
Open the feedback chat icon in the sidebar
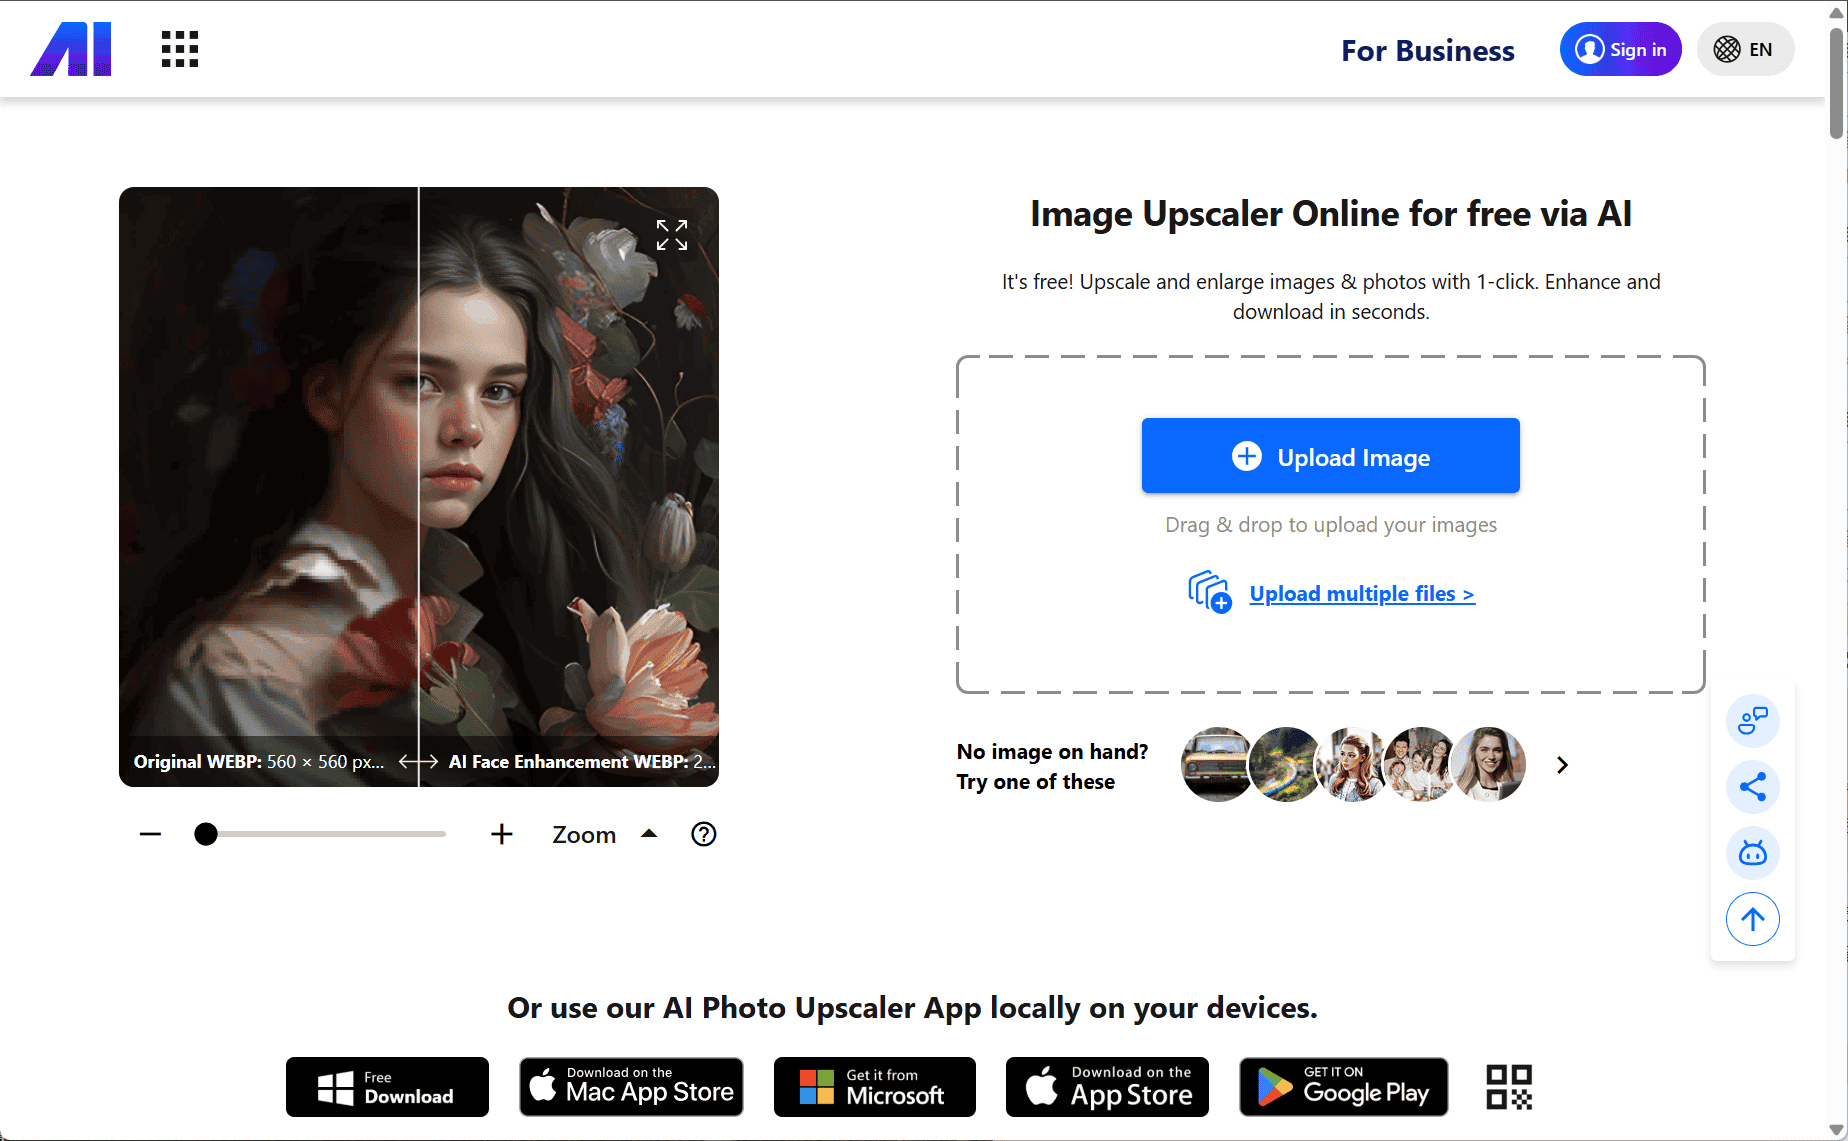1752,720
